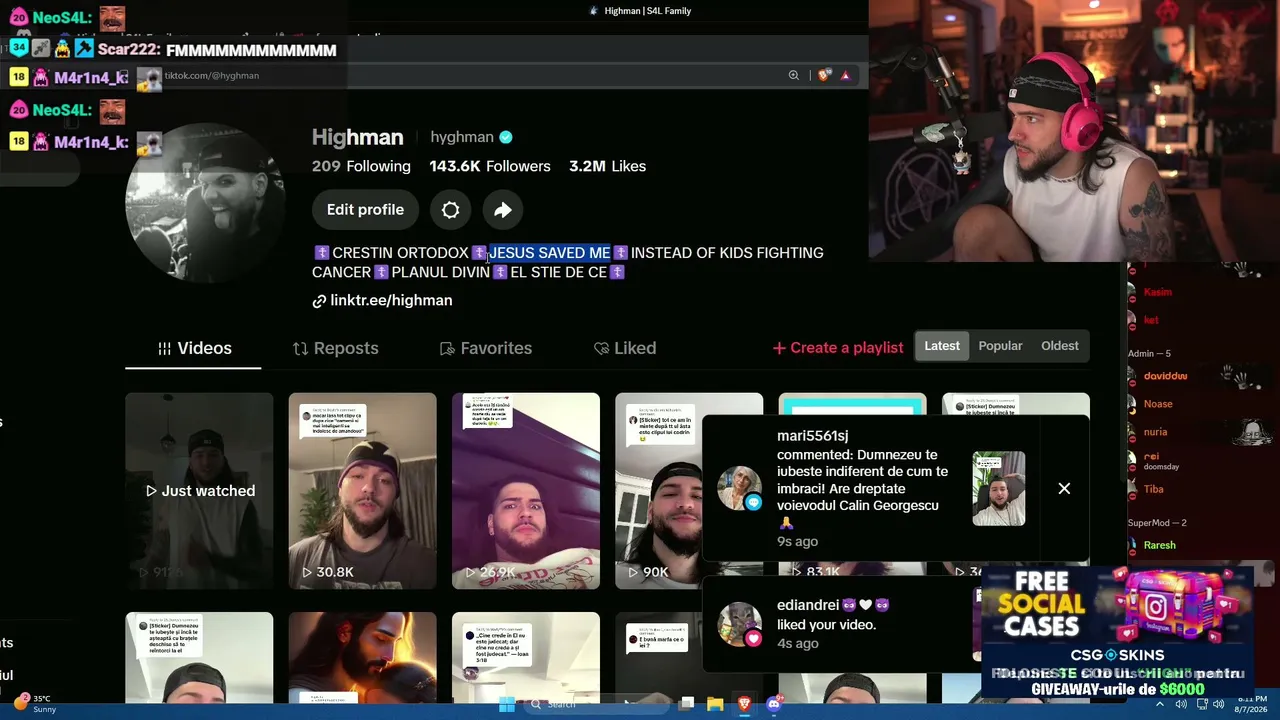Click the Highman profile picture
This screenshot has height=720, width=1280.
(204, 203)
